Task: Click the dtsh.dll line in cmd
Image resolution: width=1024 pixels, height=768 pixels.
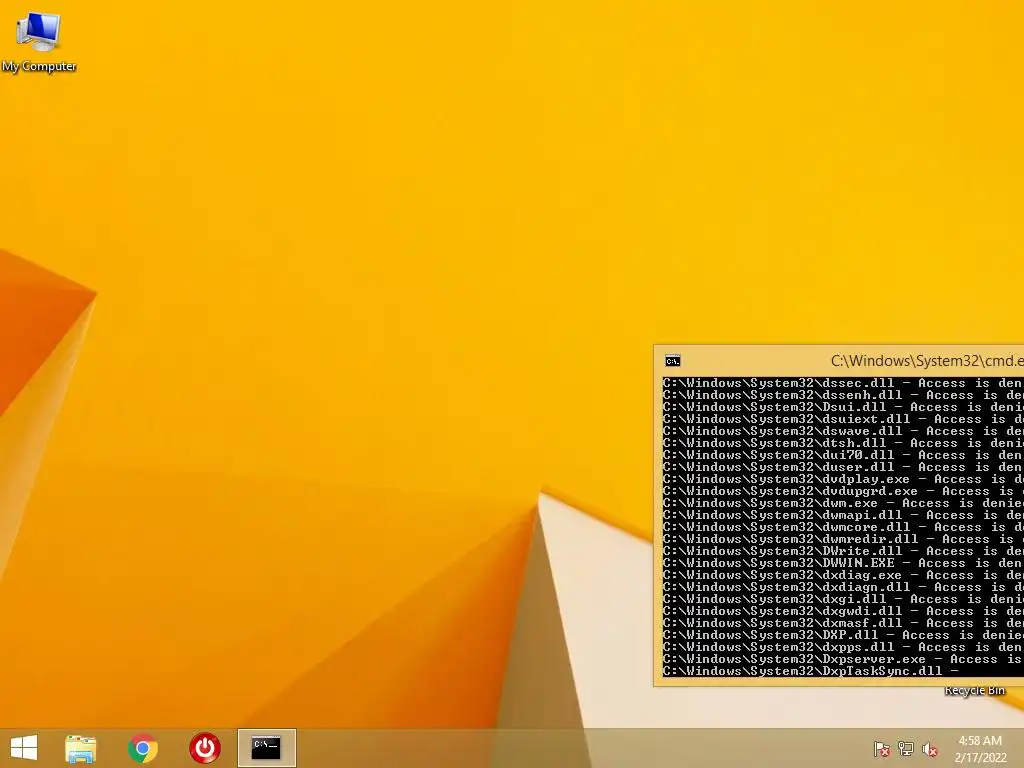Action: click(842, 443)
